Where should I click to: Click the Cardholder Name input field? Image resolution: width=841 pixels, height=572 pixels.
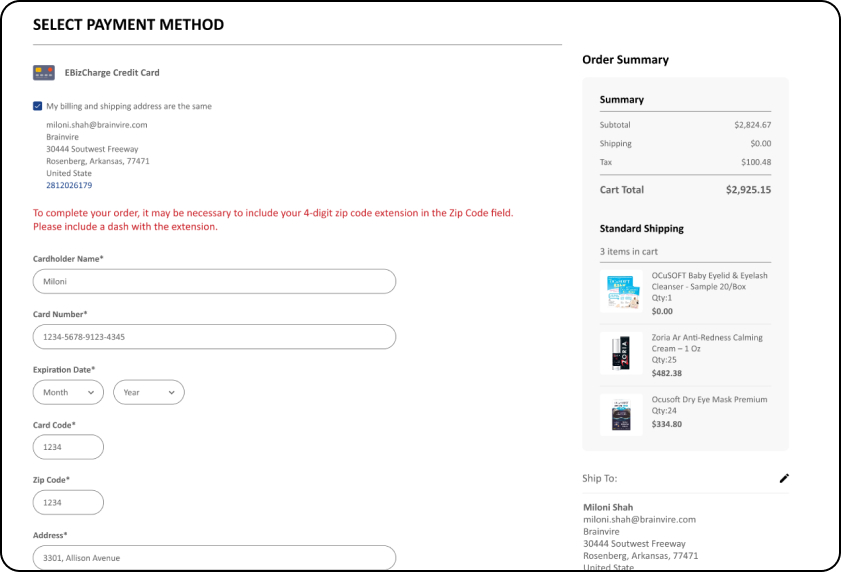[x=214, y=281]
